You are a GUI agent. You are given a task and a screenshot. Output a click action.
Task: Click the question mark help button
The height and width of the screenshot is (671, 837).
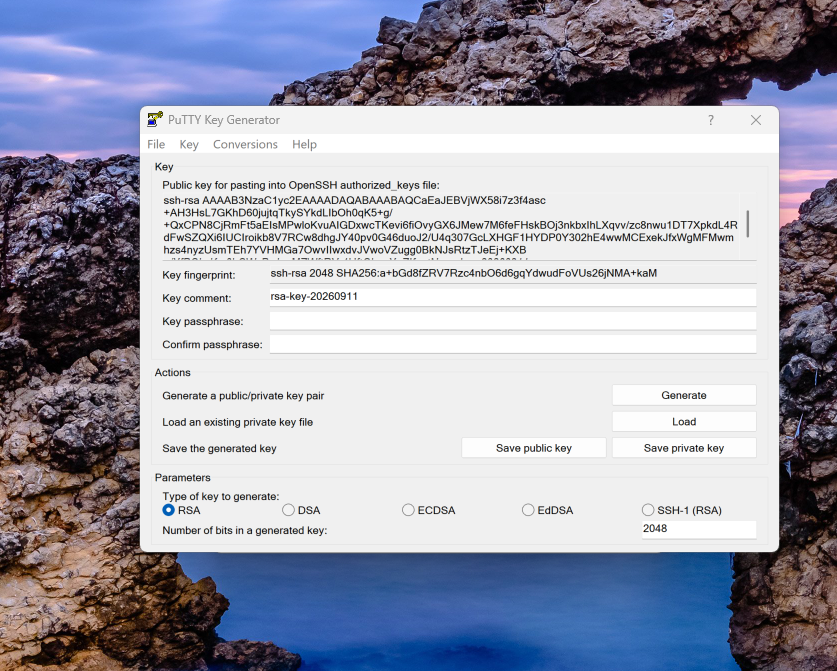[710, 120]
